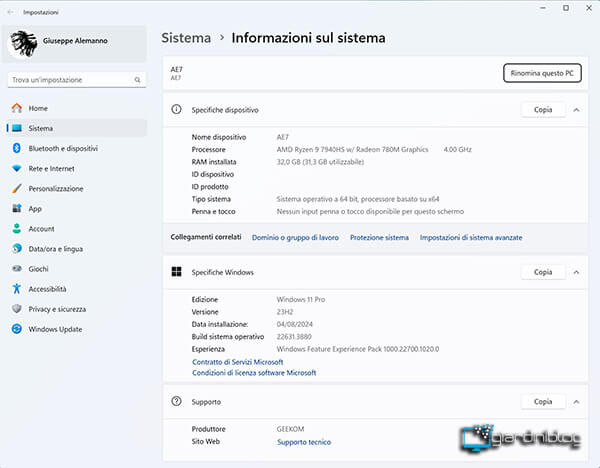The height and width of the screenshot is (468, 600).
Task: Select the 4.00 GHz processor speed
Action: 458,150
